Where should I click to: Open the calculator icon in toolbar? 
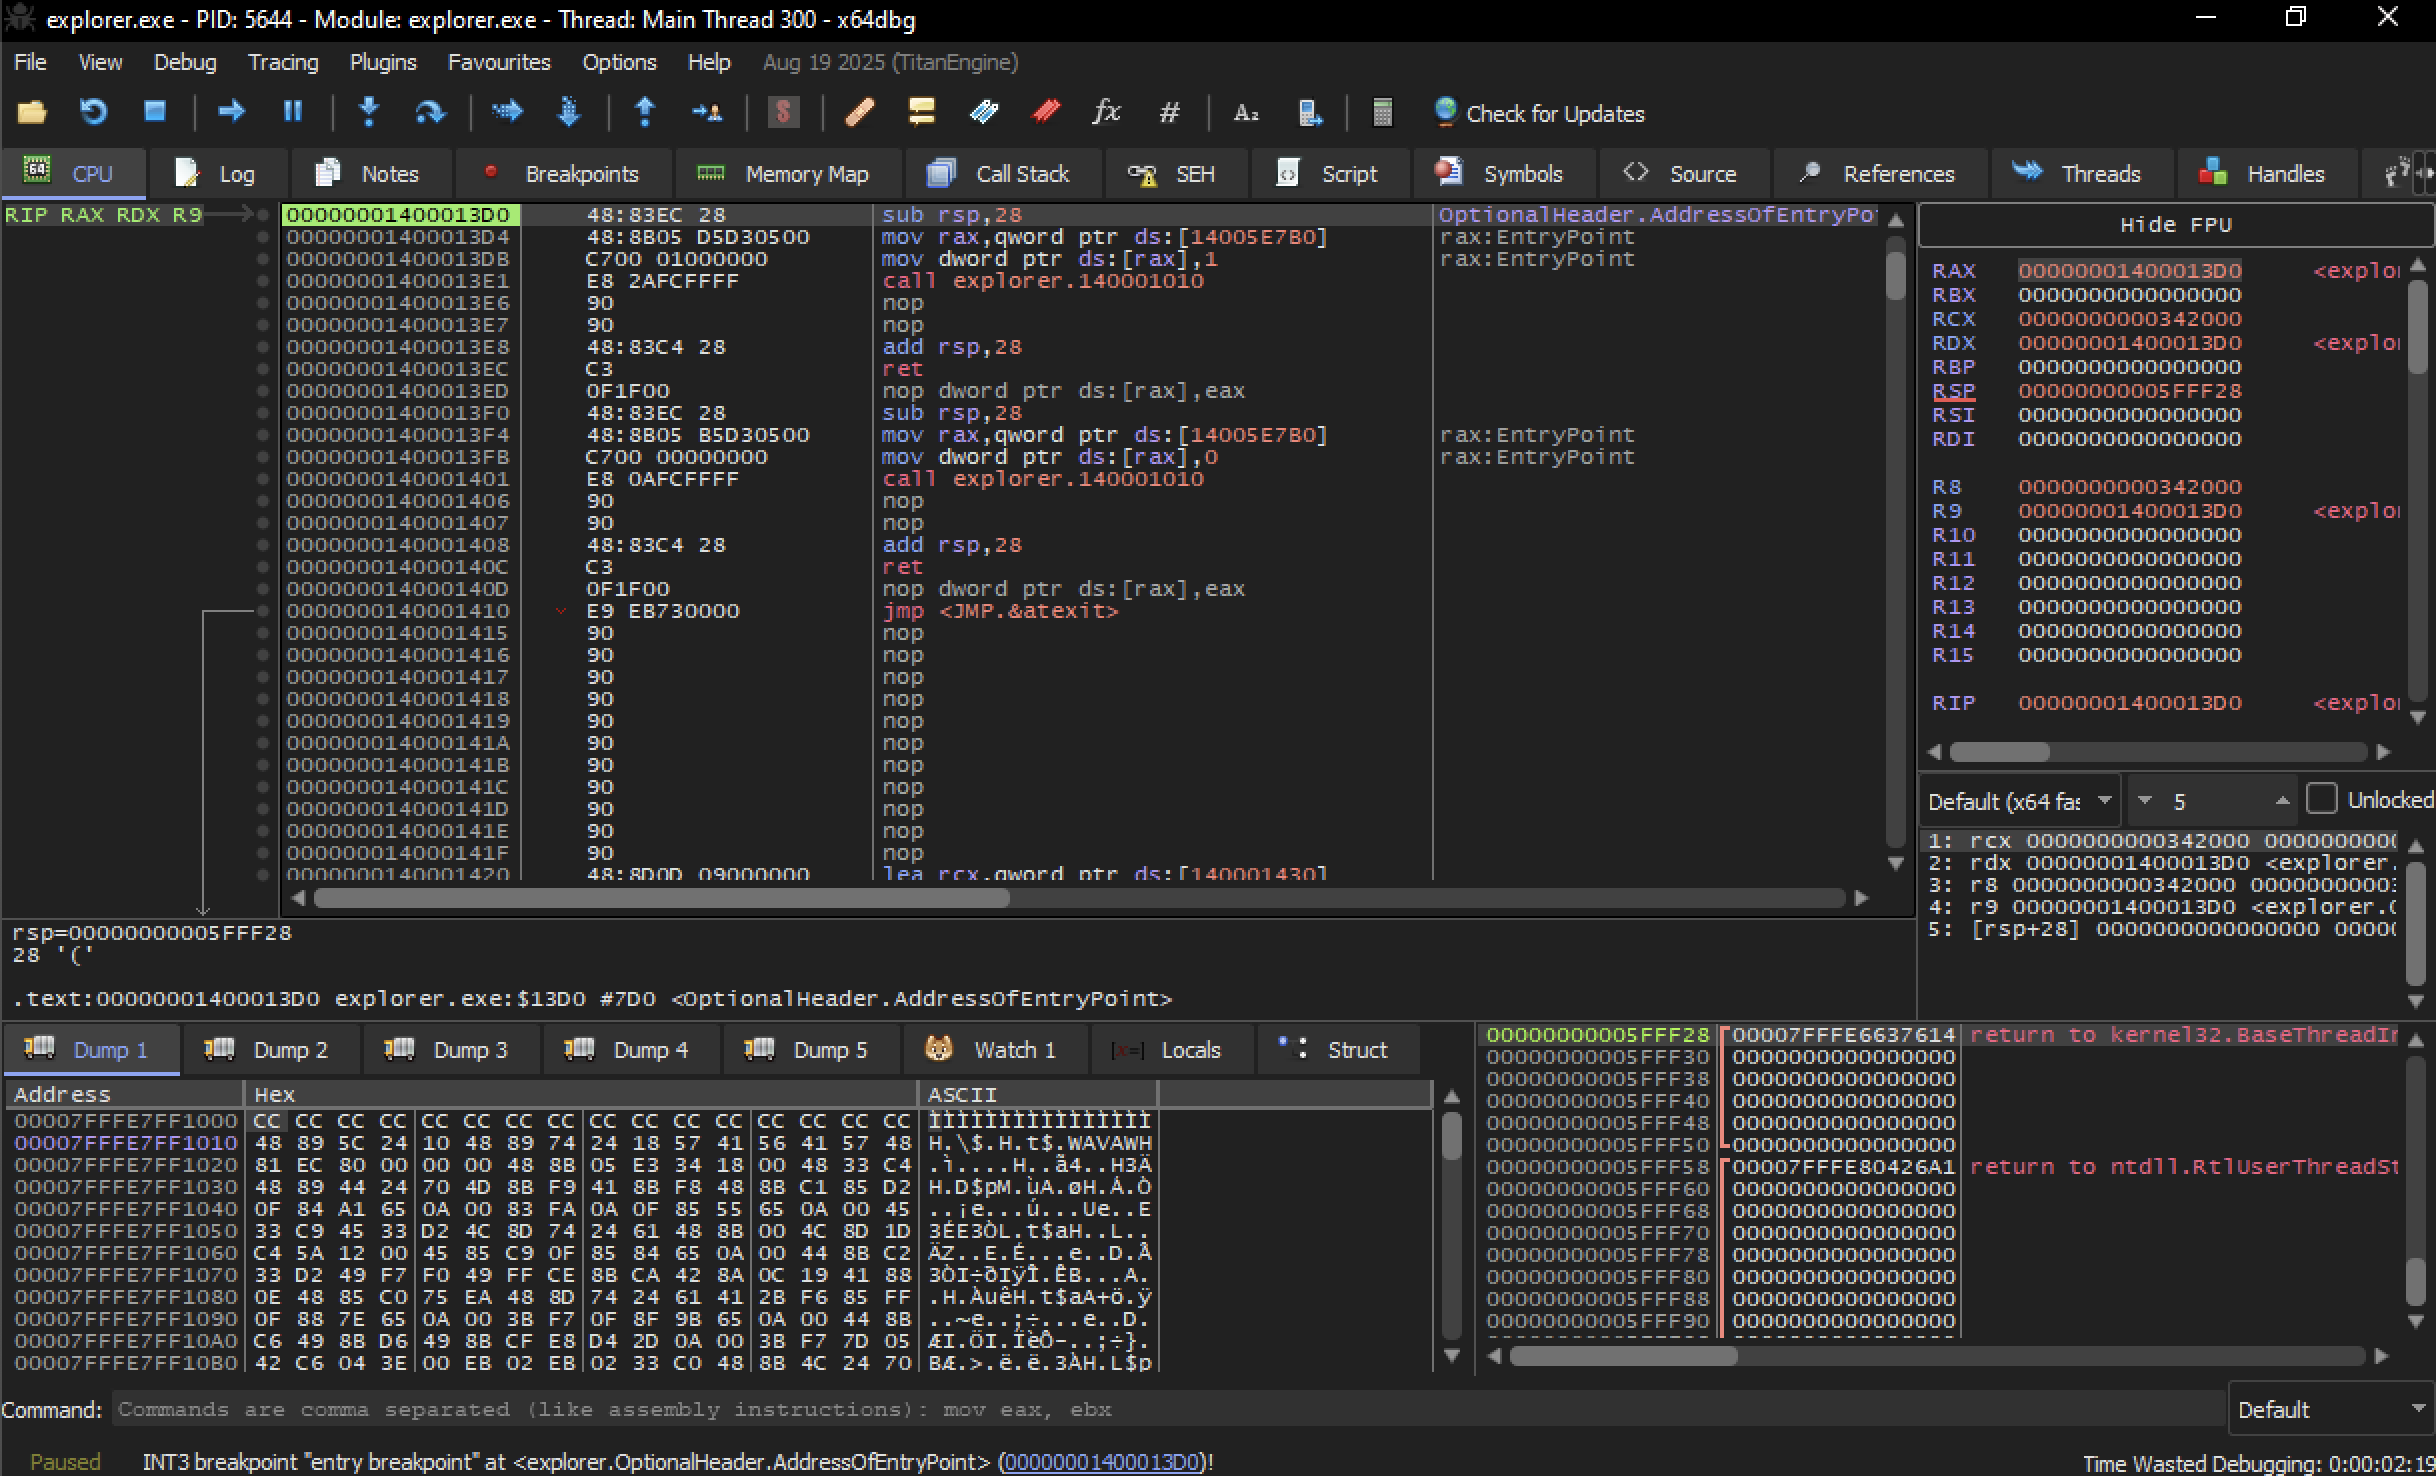coord(1382,112)
